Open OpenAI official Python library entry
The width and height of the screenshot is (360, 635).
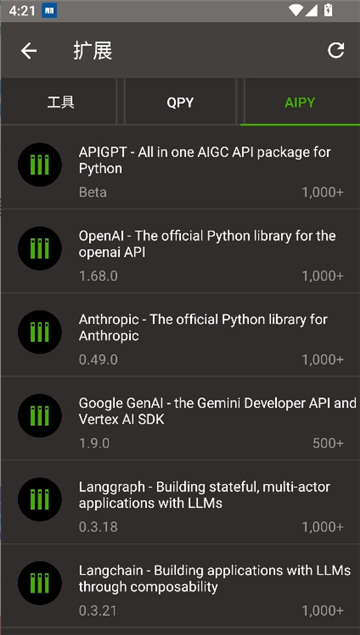pyautogui.click(x=180, y=251)
